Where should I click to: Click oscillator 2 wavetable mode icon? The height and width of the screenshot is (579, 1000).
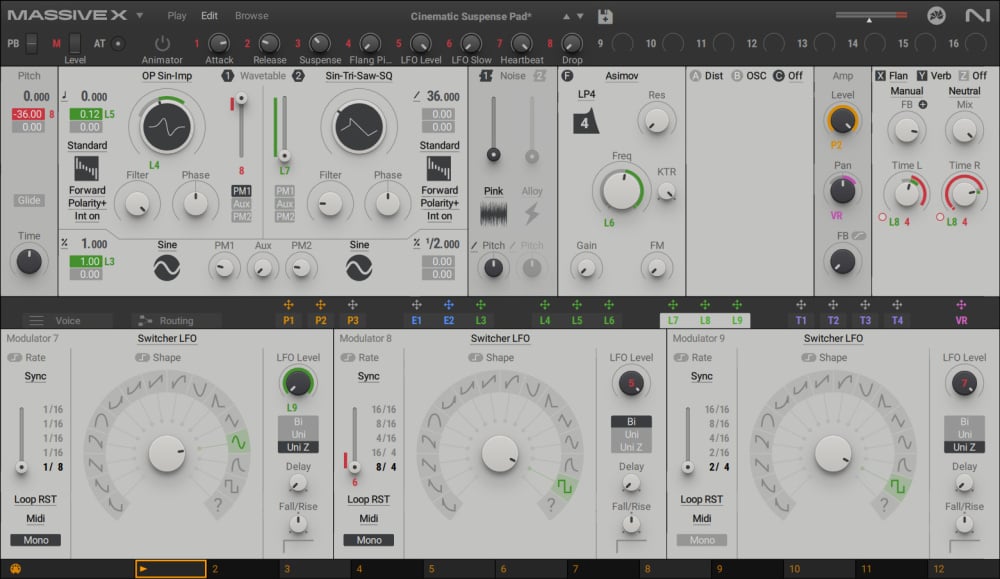[x=439, y=169]
